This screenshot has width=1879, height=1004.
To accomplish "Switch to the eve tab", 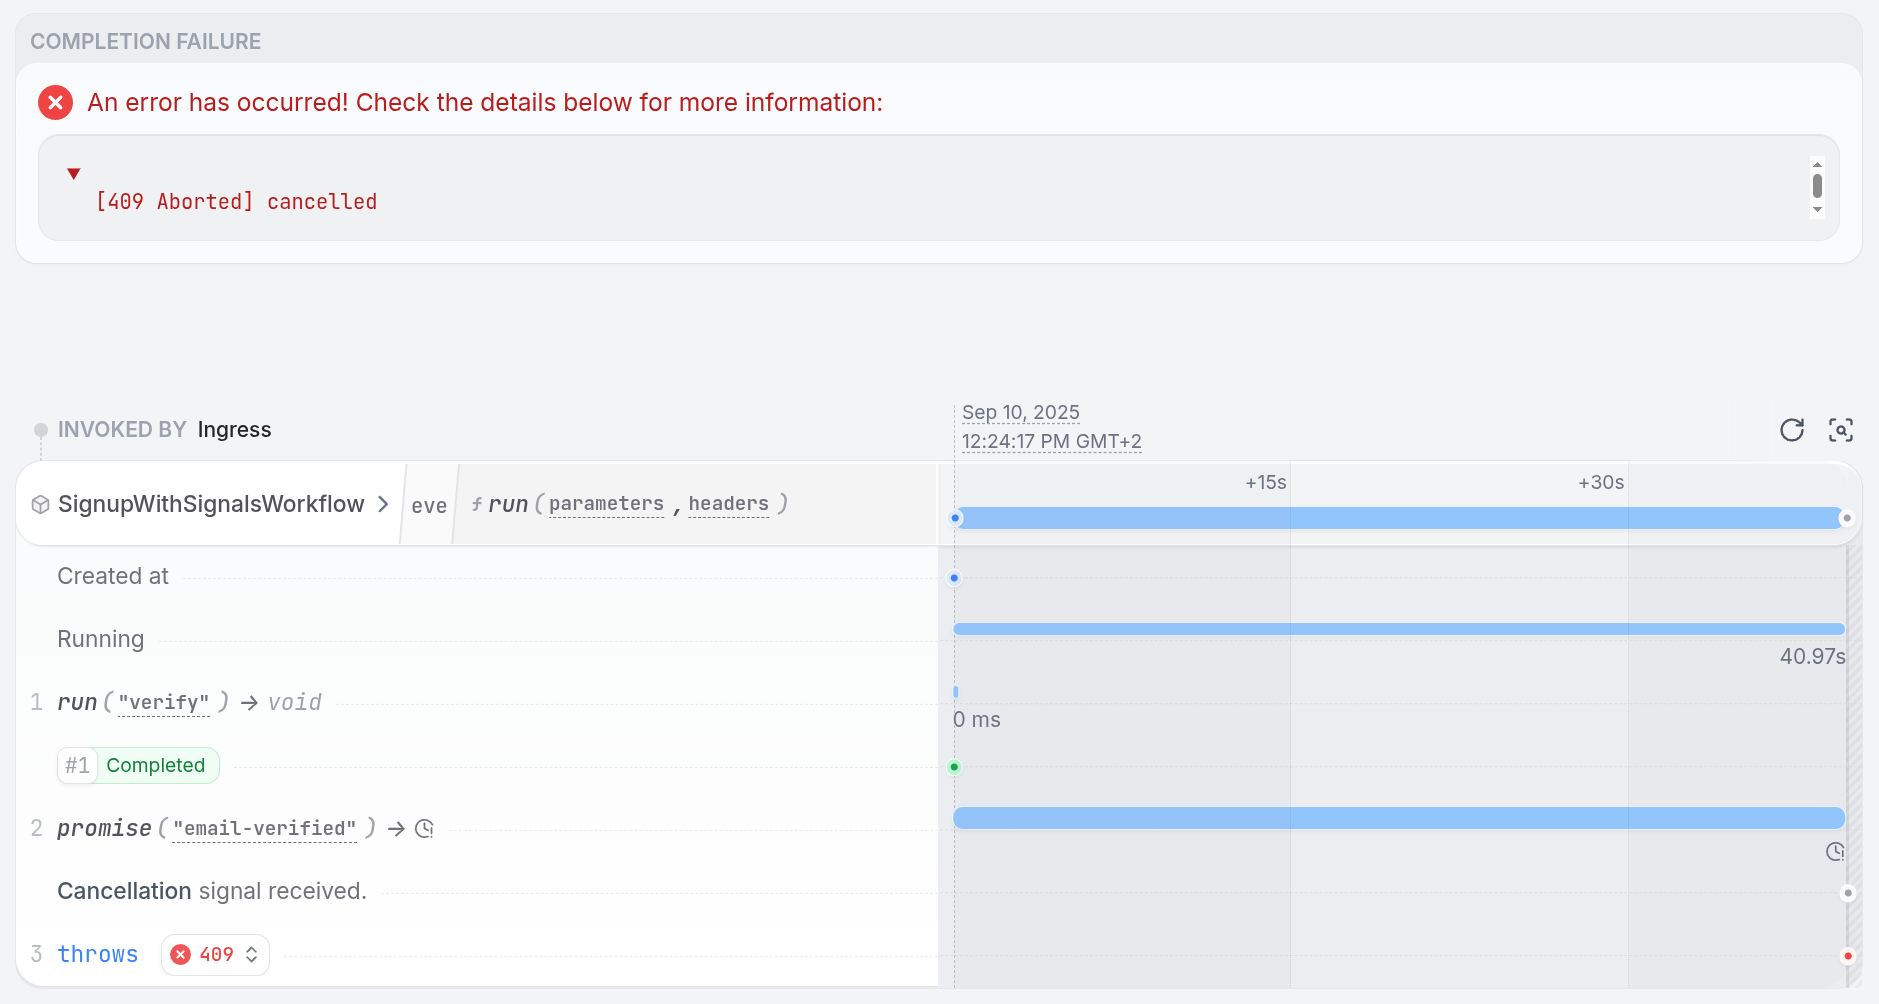I will [x=429, y=505].
